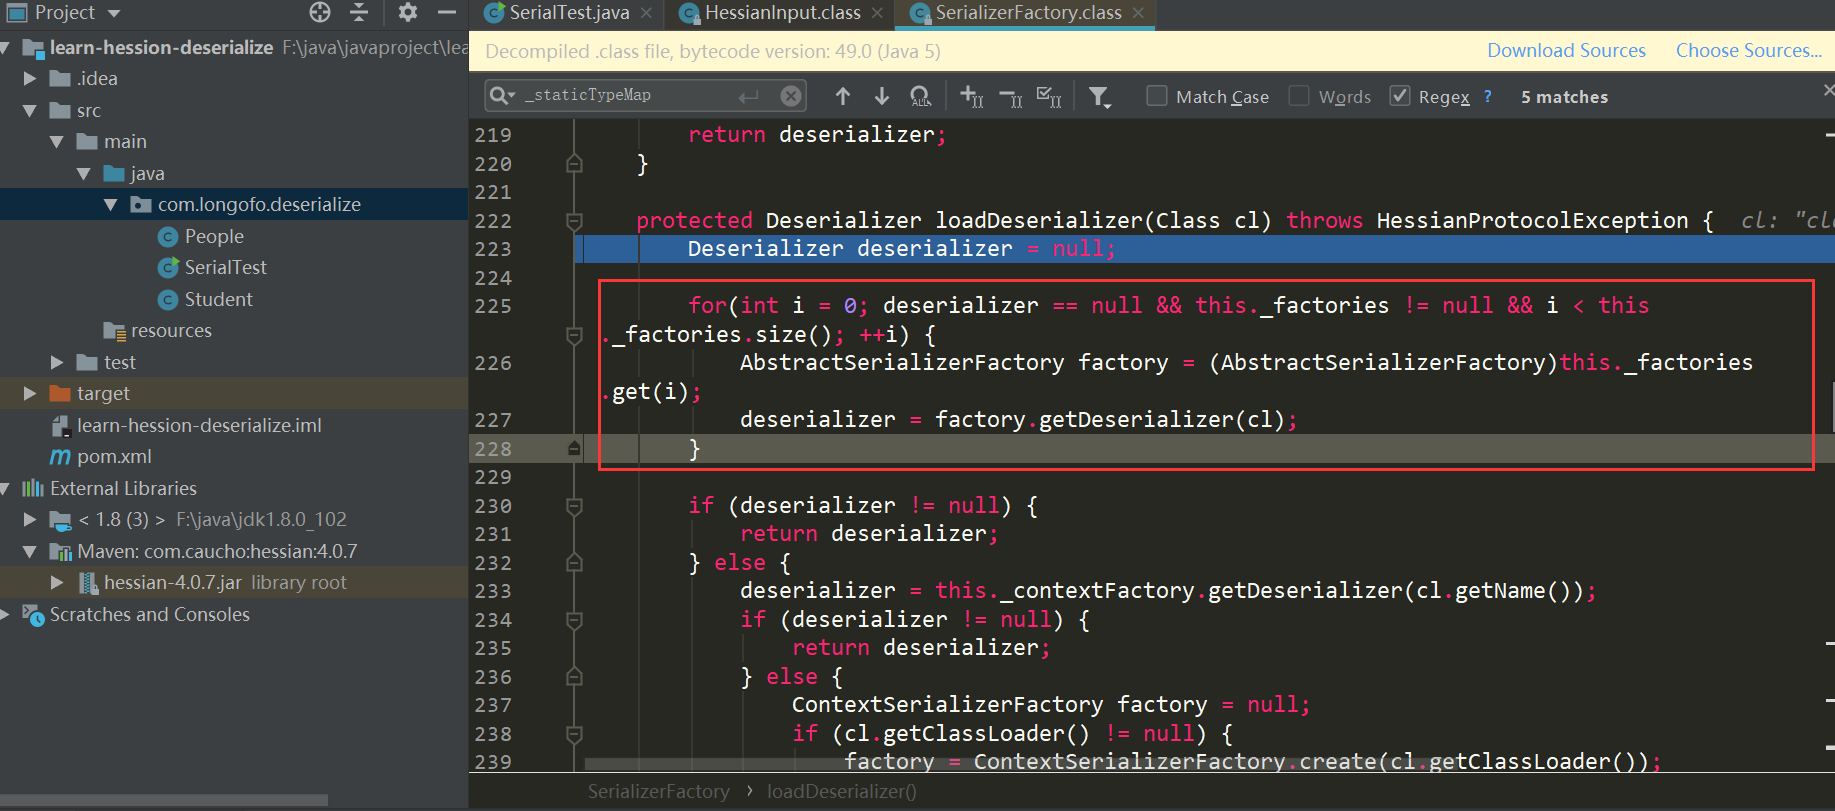Click the new line icon in search field
Image resolution: width=1835 pixels, height=811 pixels.
coord(748,96)
